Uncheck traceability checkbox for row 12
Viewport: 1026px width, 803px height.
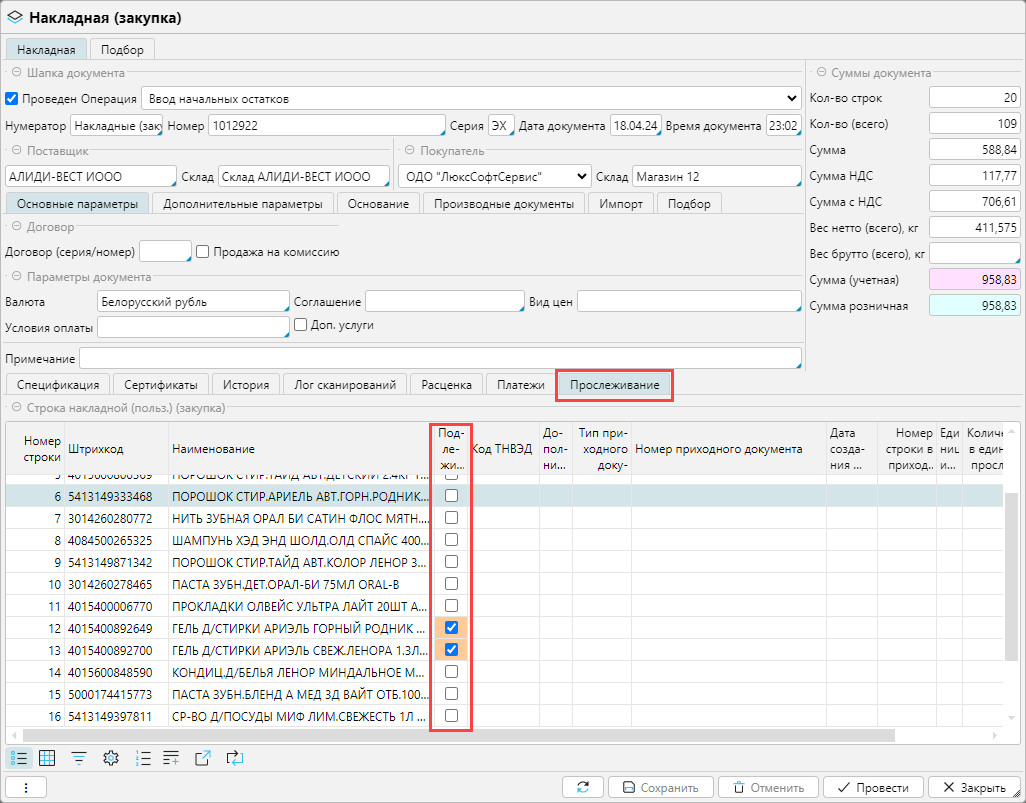click(x=451, y=628)
